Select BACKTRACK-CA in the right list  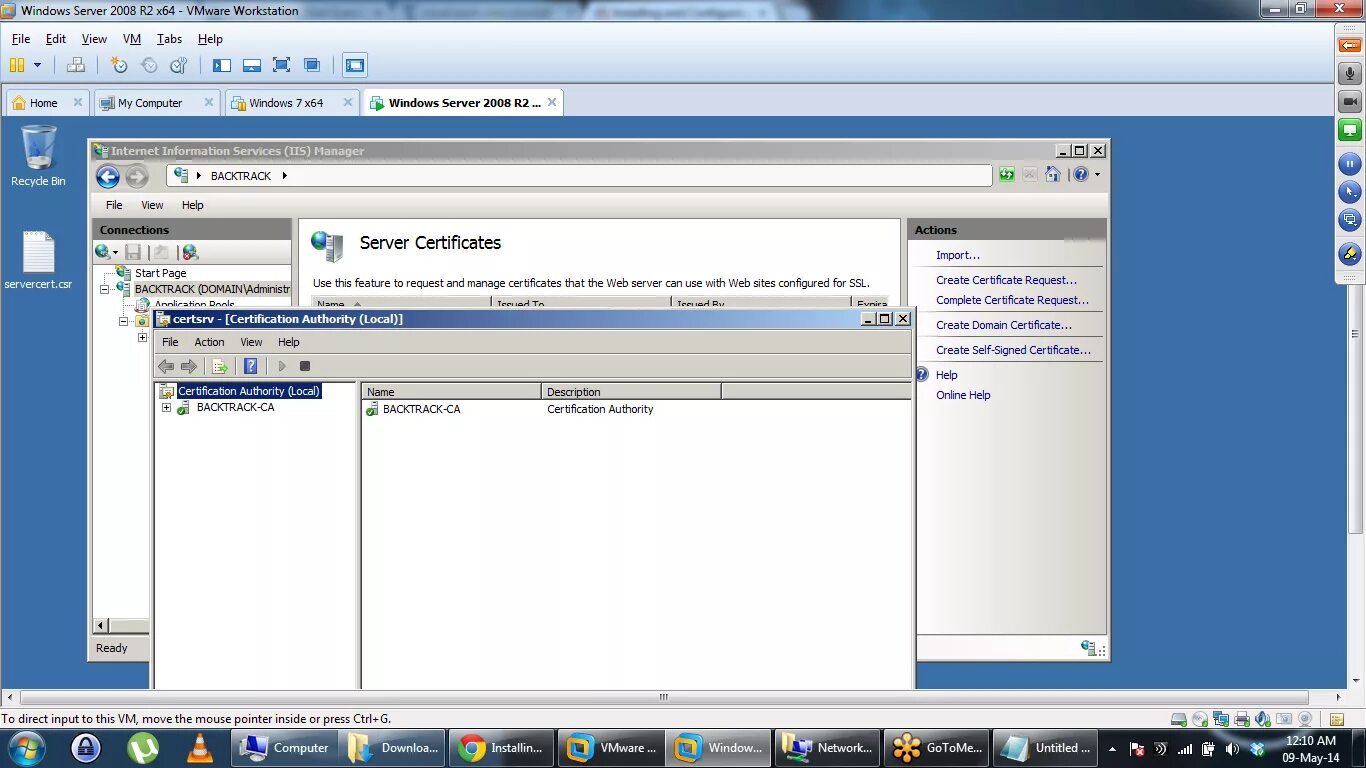pos(421,409)
